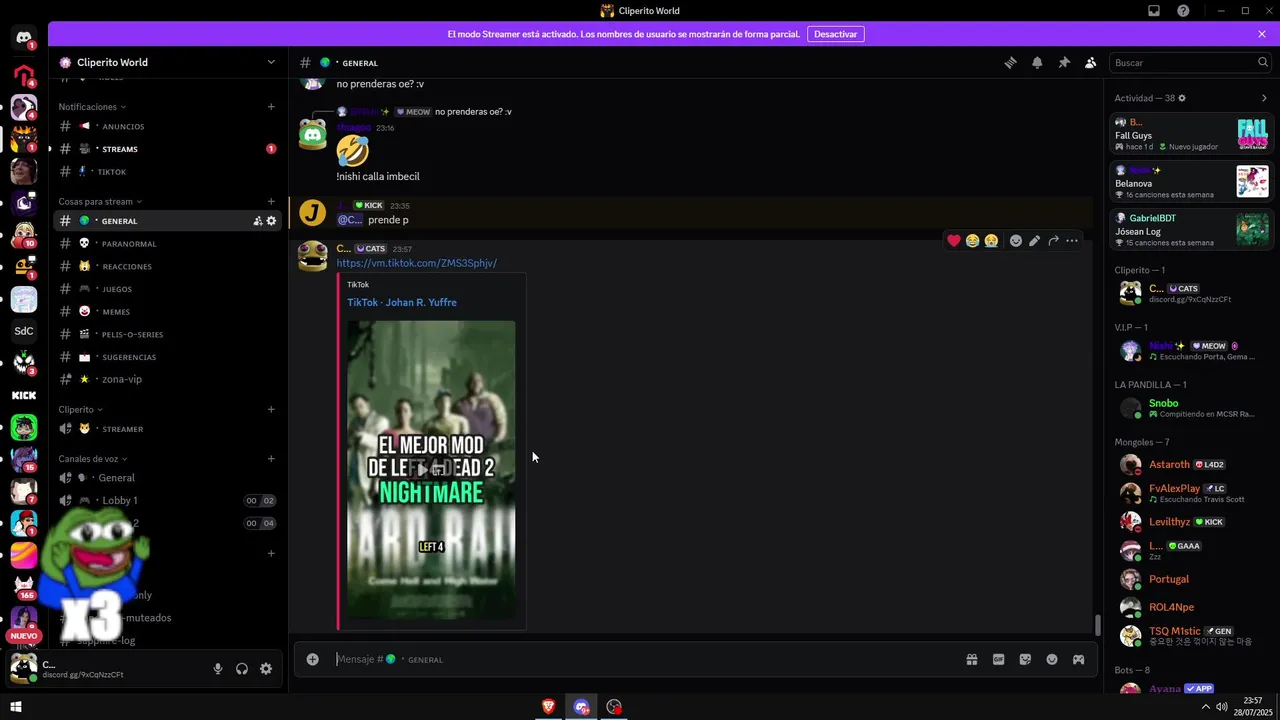Focus the Mensaje message input field

coord(645,659)
